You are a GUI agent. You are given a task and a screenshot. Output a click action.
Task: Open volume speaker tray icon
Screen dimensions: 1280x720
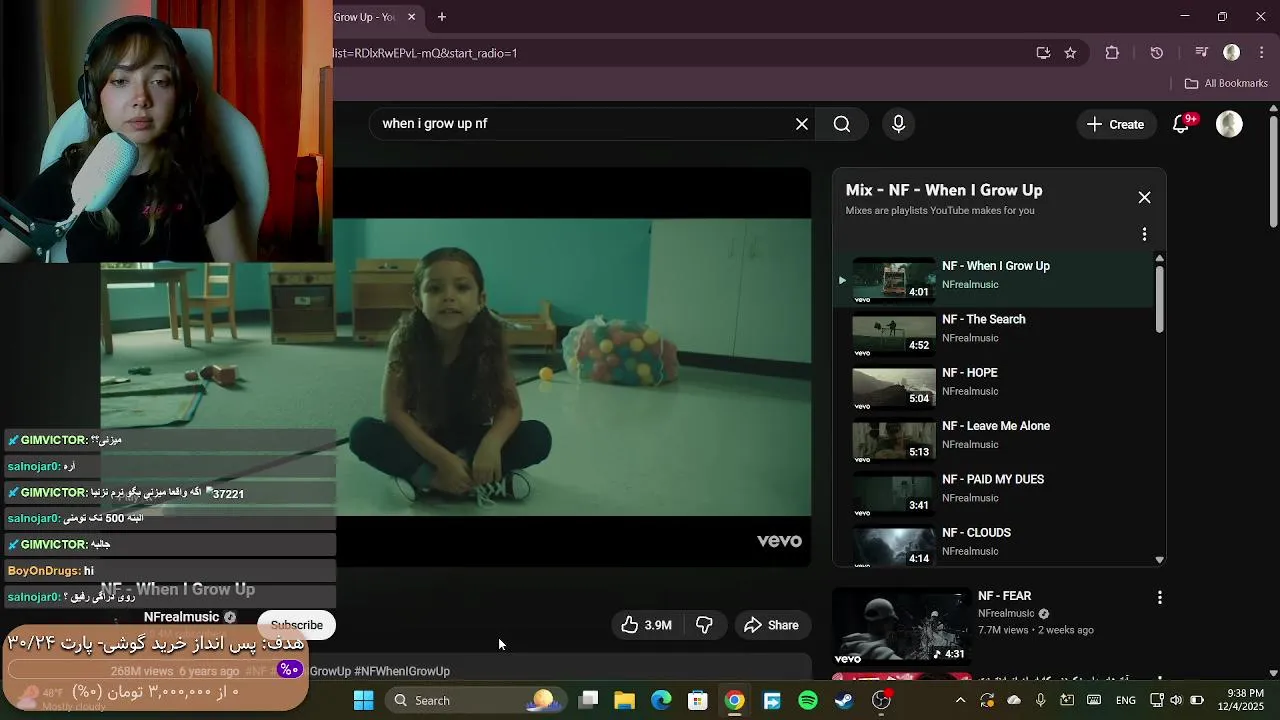coord(1176,700)
